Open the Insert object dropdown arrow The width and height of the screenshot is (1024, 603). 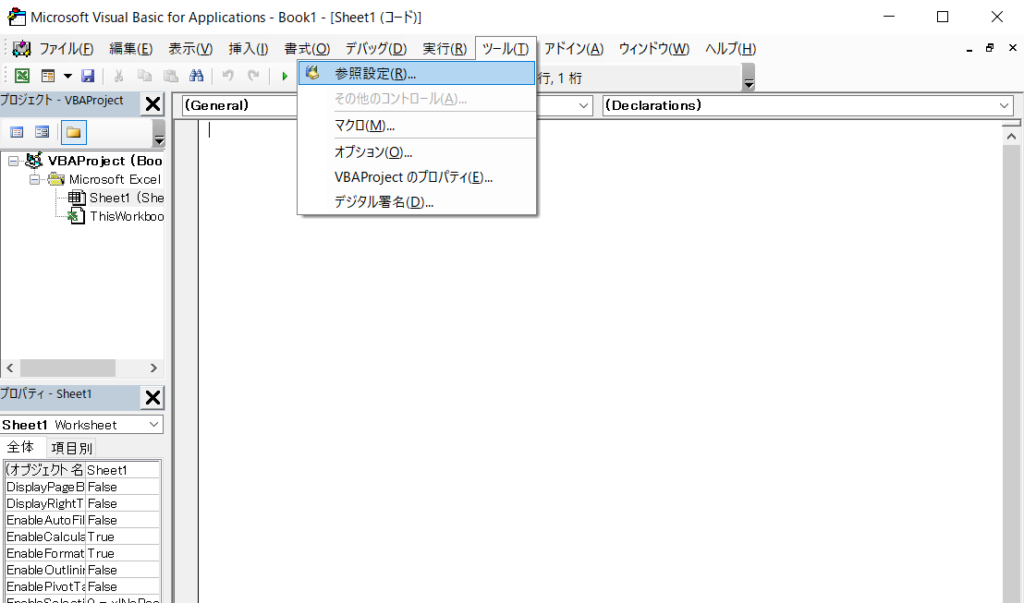click(x=67, y=76)
